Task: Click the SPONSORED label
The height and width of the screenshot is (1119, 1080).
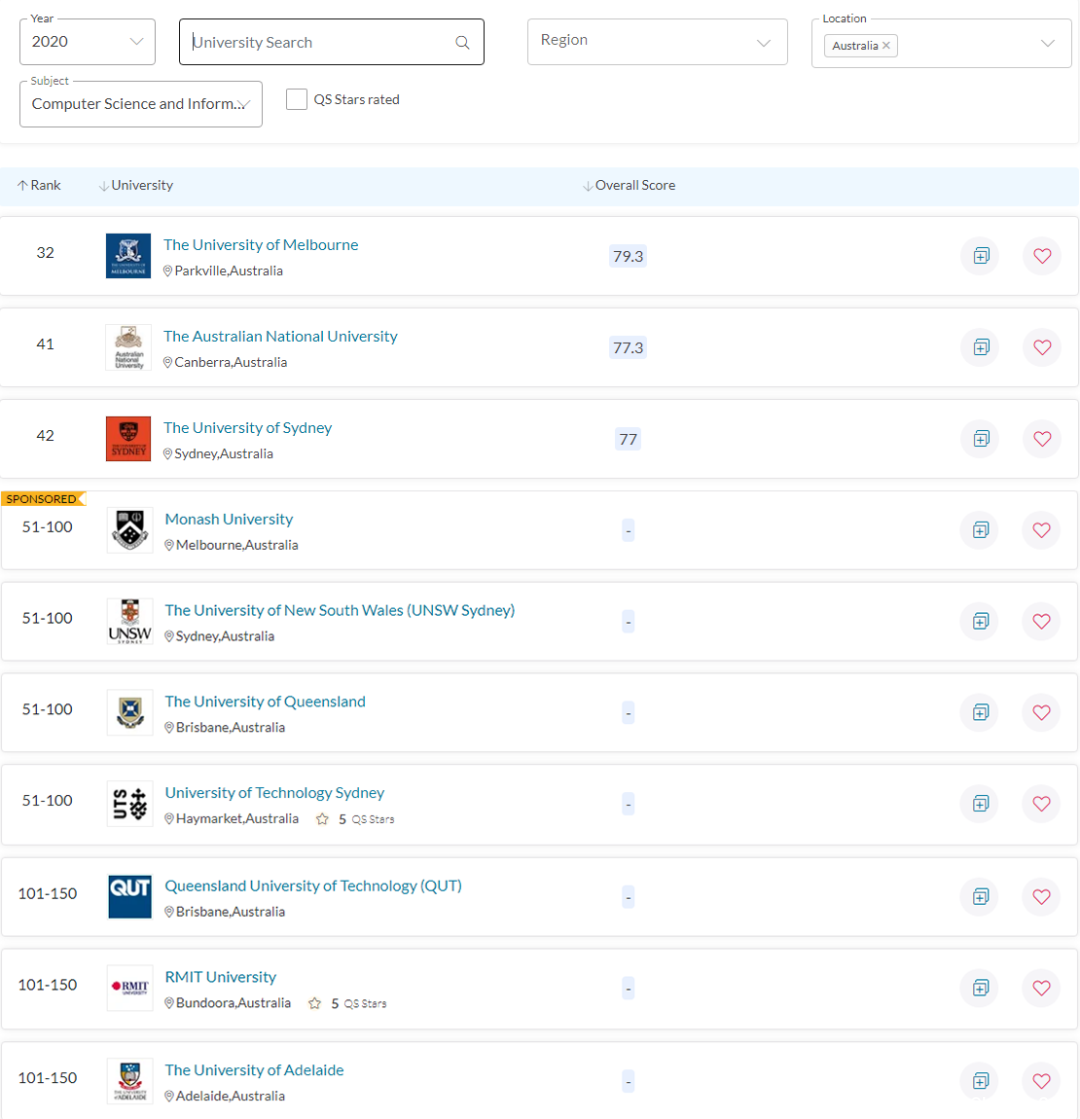Action: pos(43,499)
